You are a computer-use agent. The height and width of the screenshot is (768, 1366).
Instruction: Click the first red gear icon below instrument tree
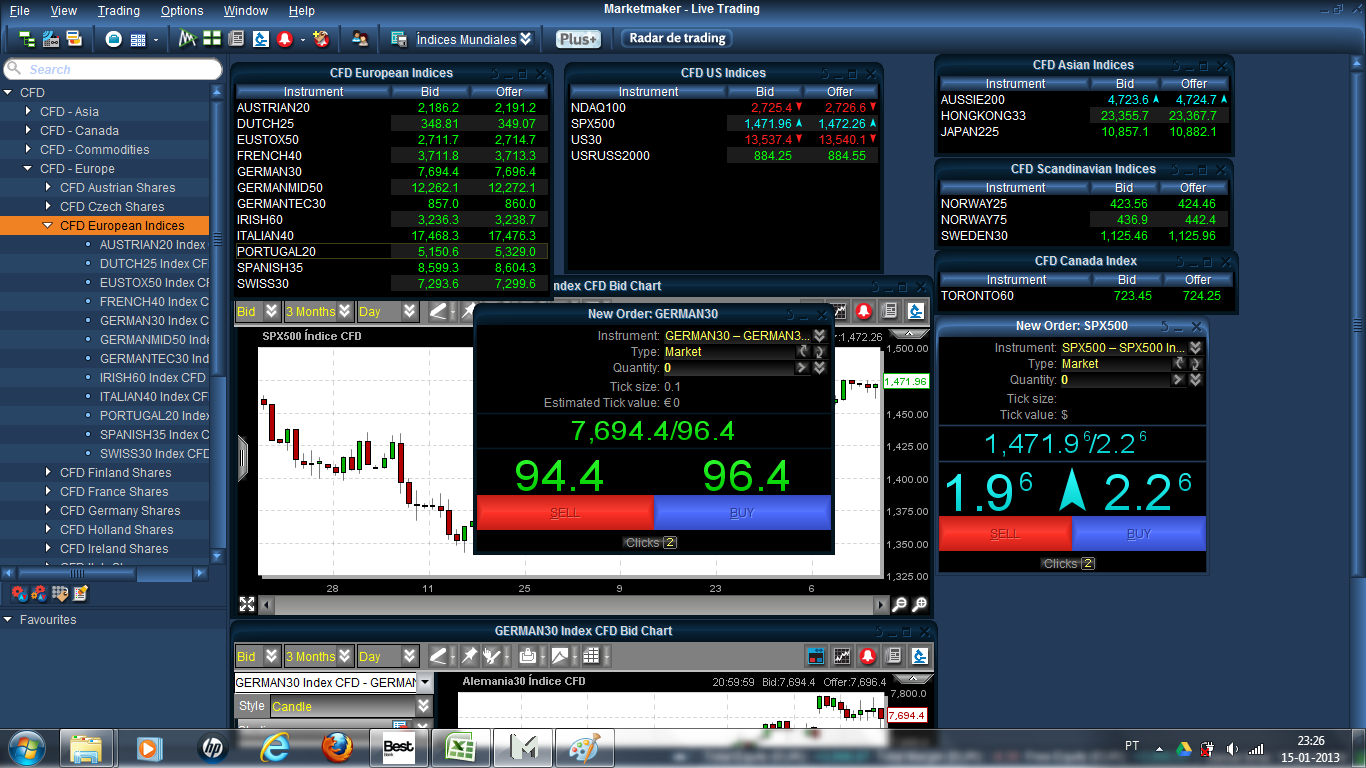tap(20, 594)
